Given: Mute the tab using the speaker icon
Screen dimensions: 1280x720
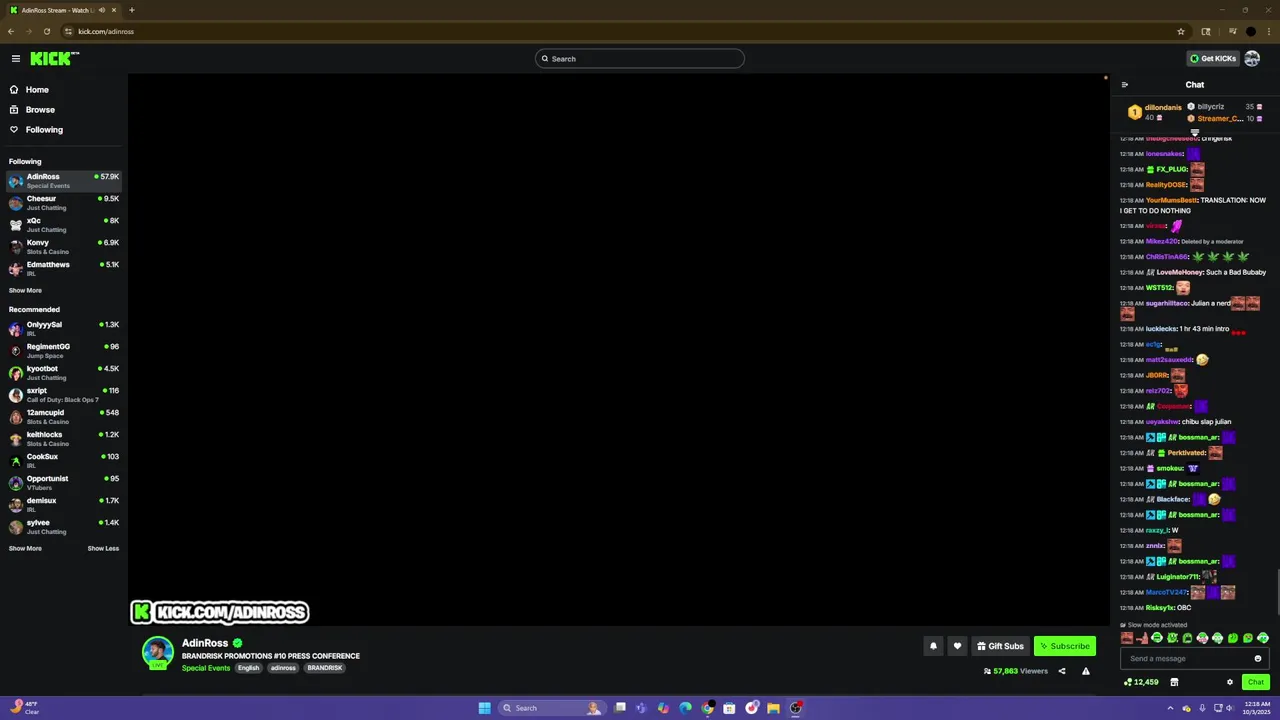Looking at the screenshot, I should pos(102,10).
